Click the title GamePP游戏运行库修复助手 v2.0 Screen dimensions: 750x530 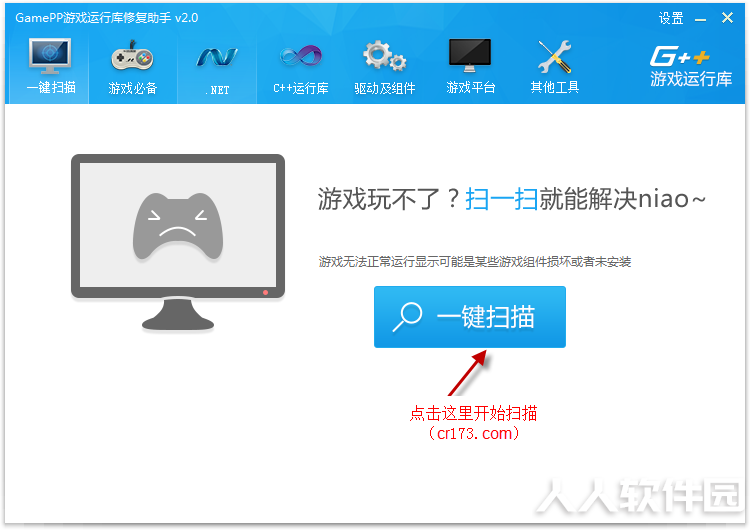point(107,18)
